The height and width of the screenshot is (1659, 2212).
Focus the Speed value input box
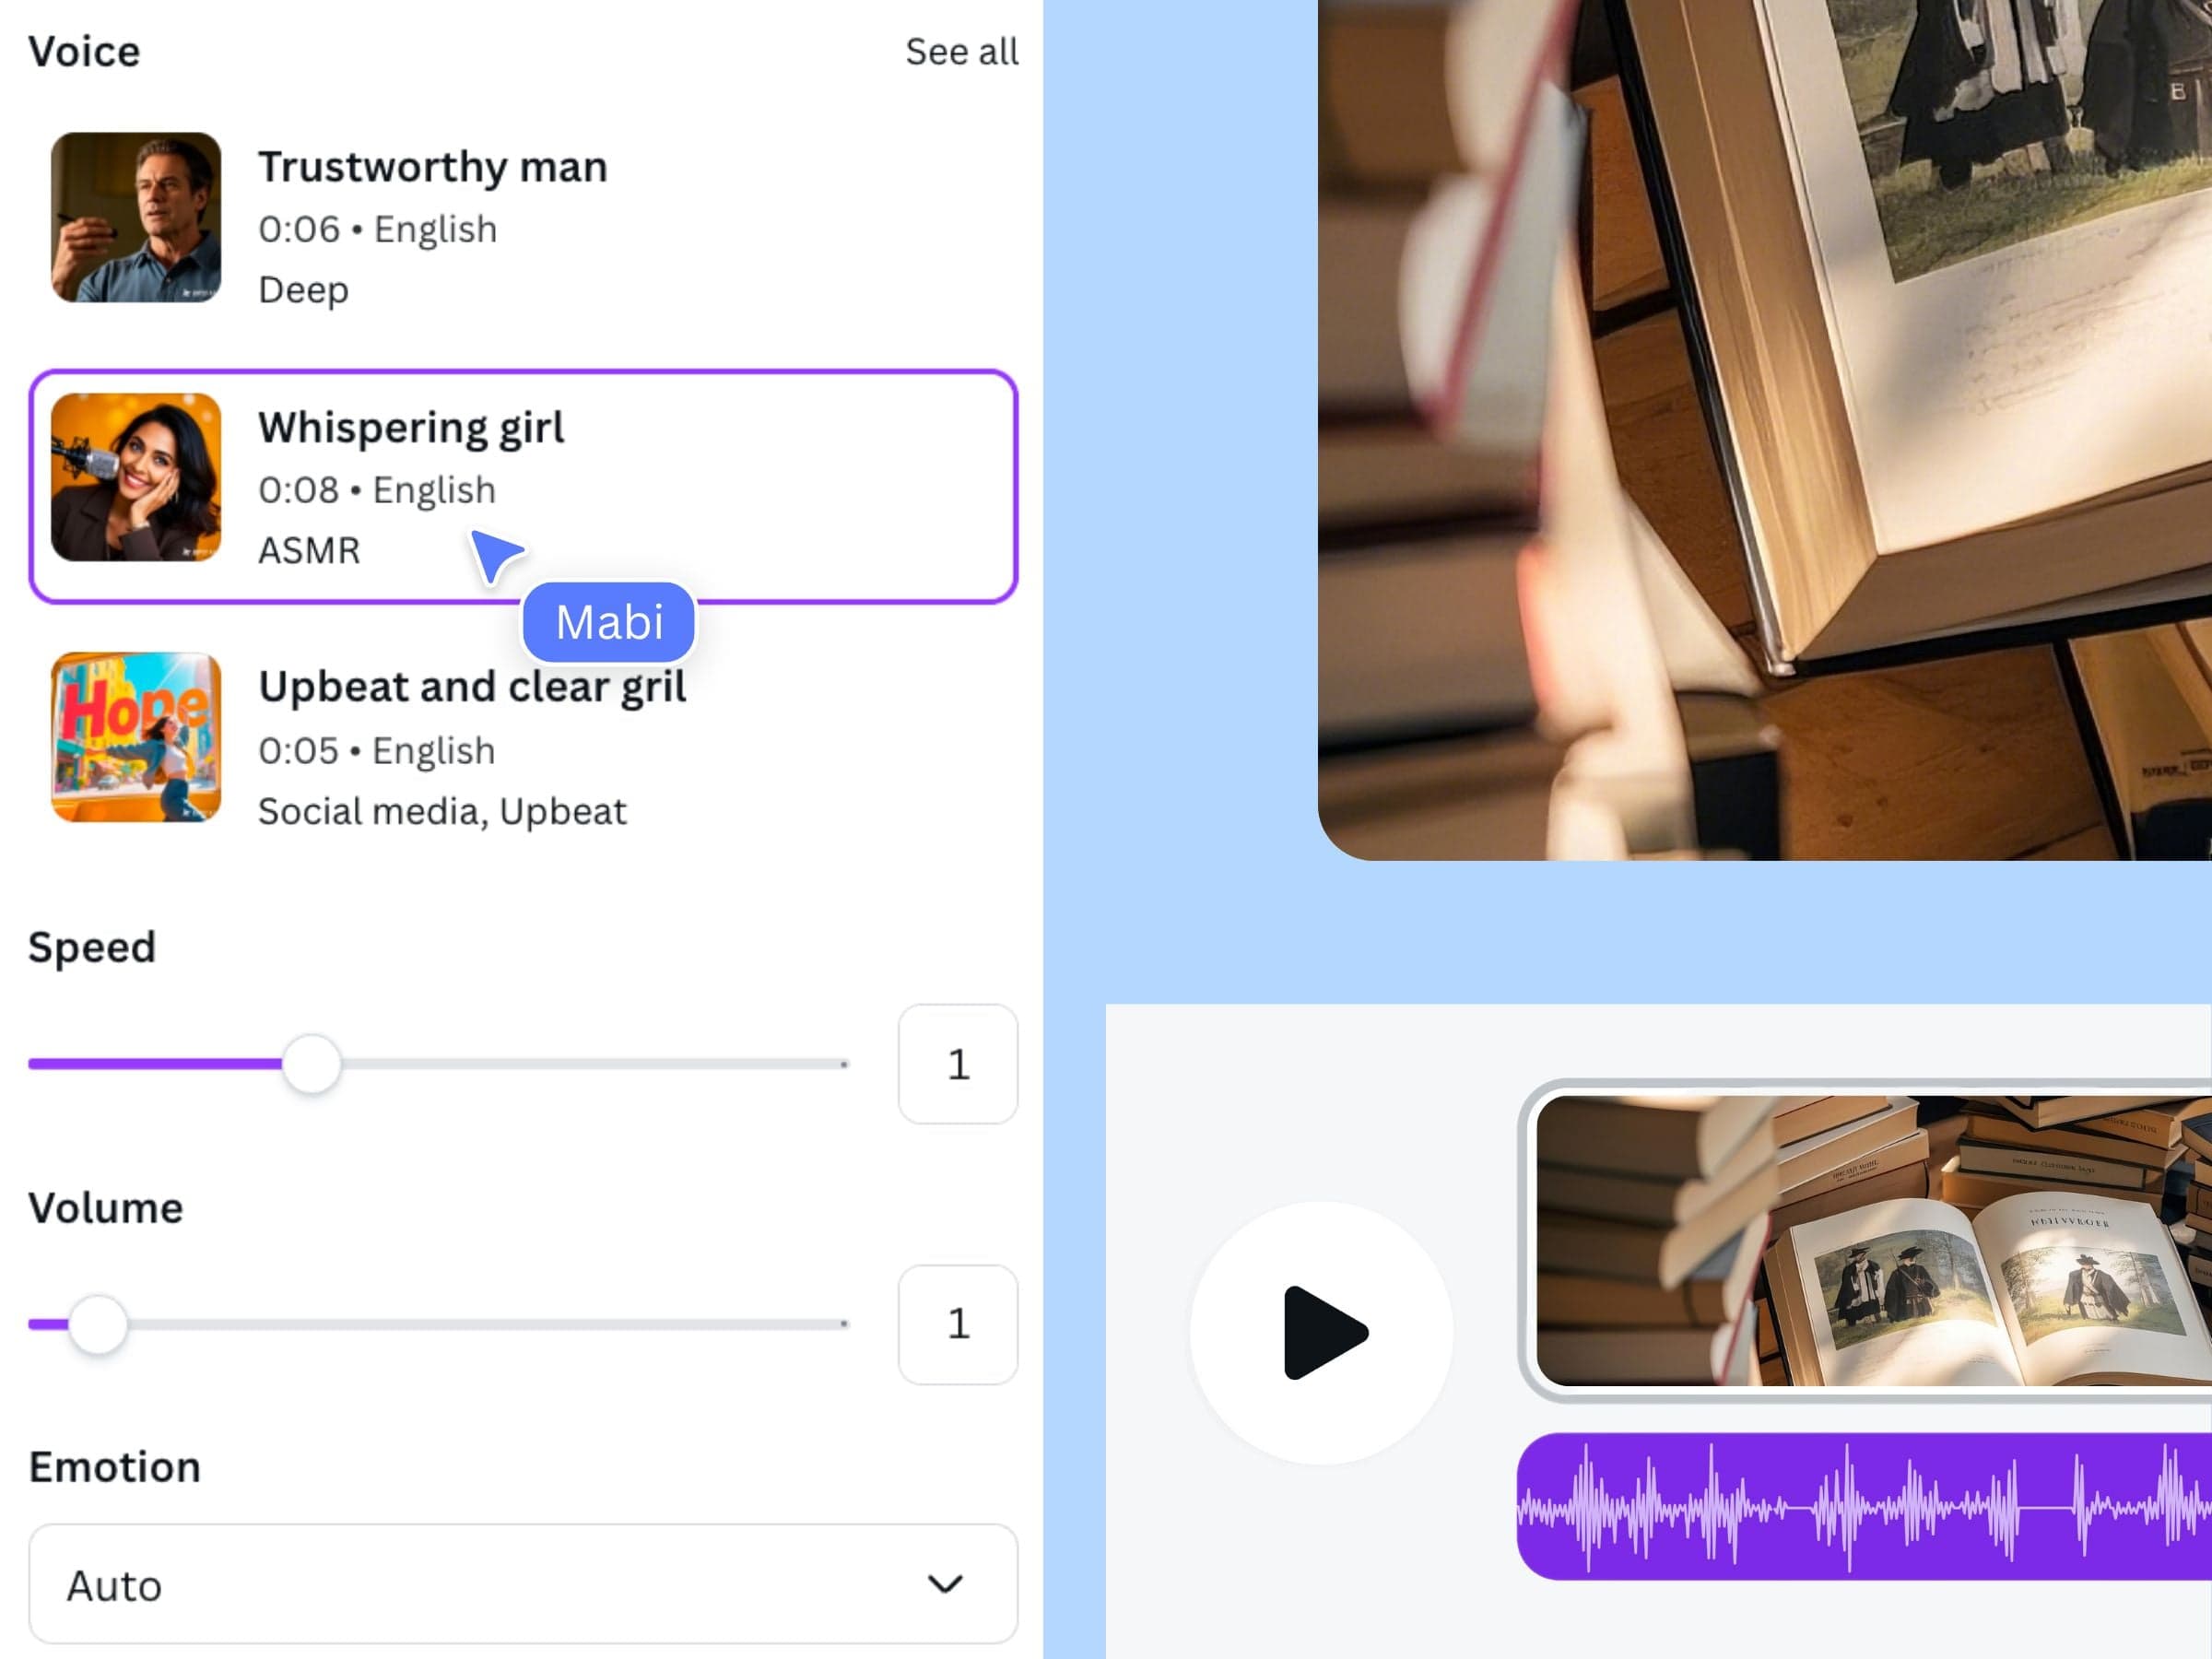(958, 1064)
